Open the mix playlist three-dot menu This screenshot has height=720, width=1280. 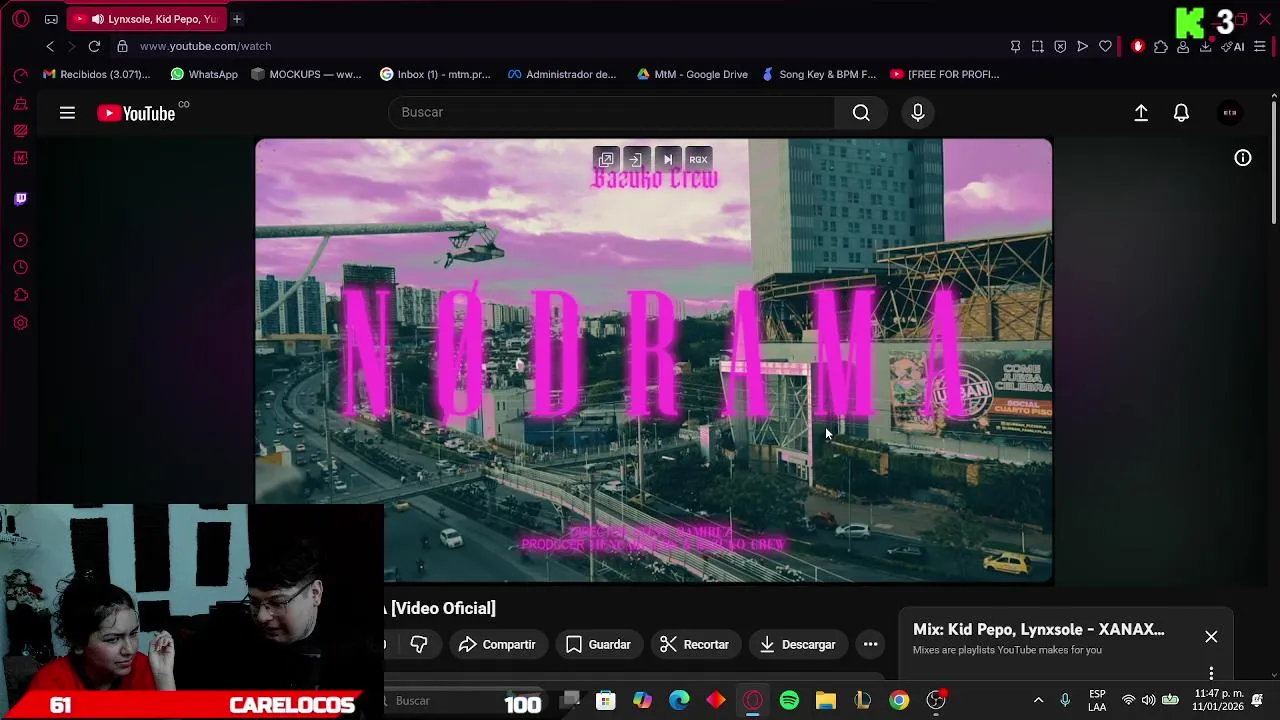(1211, 672)
